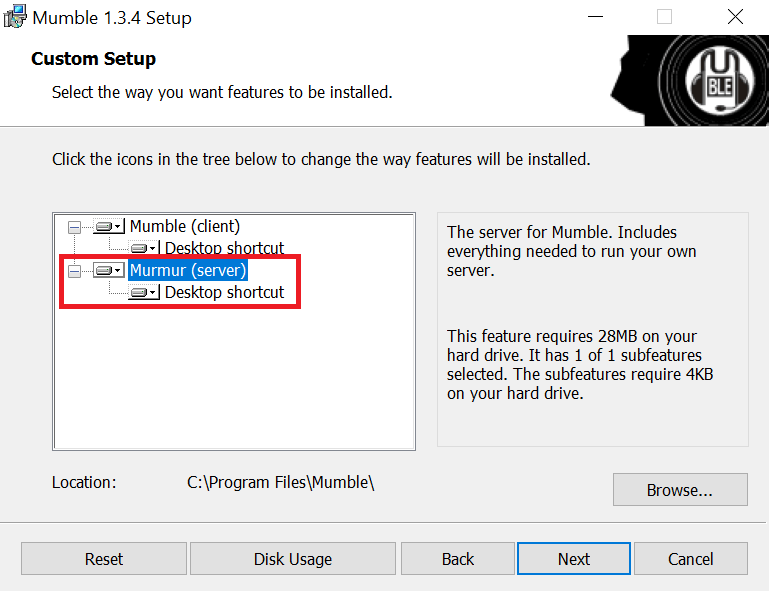769x591 pixels.
Task: Select the Mumble (client) tree item
Action: pos(185,226)
